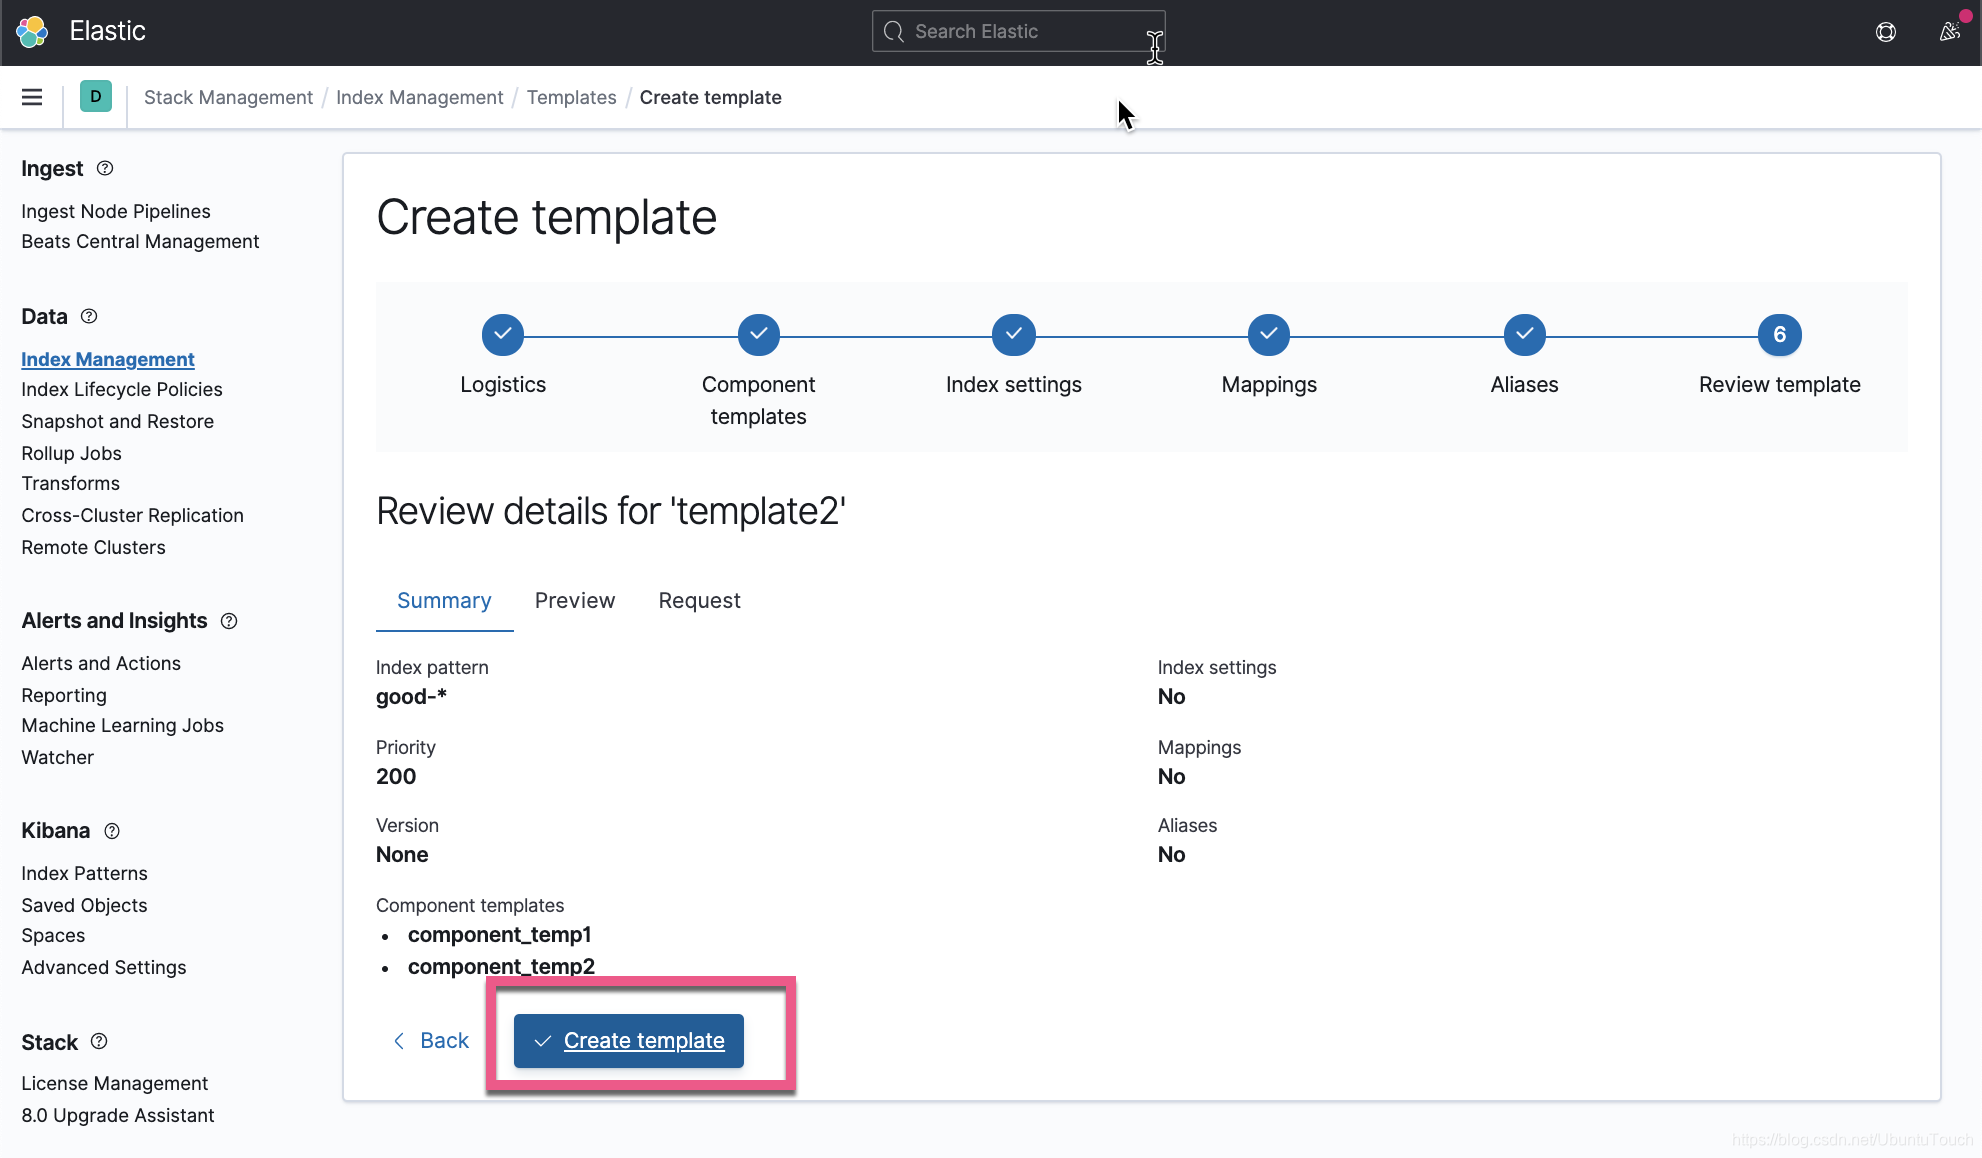1982x1158 pixels.
Task: Open Alerts and Actions
Action: pos(101,663)
